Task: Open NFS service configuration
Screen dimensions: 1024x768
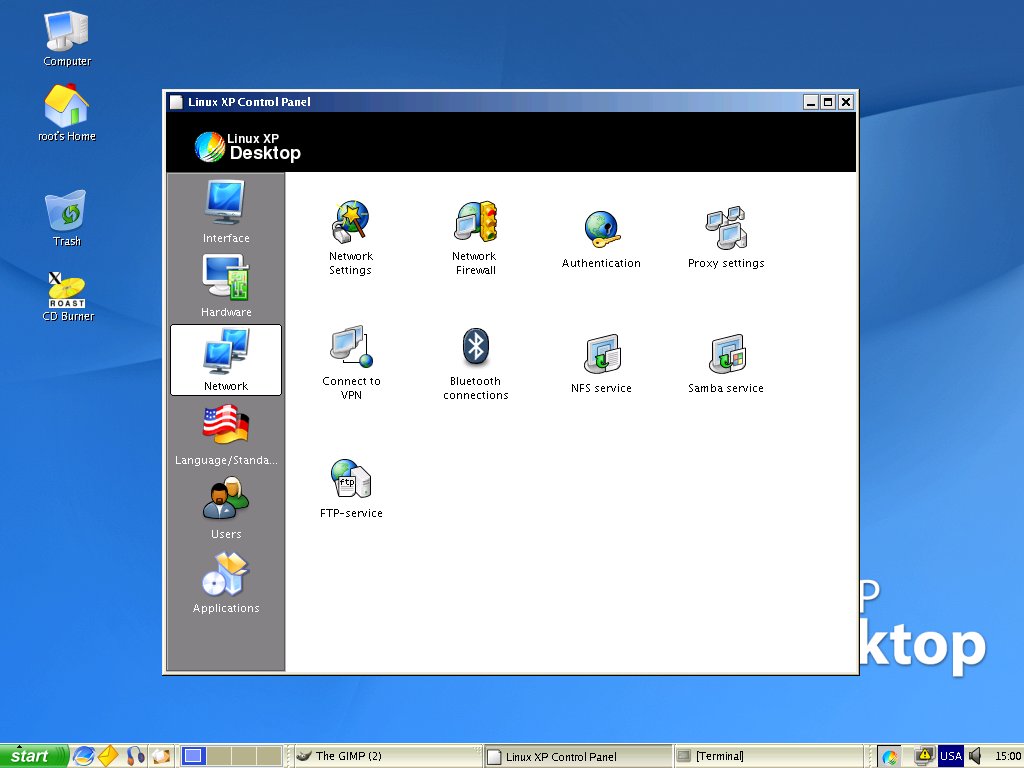Action: [x=601, y=364]
